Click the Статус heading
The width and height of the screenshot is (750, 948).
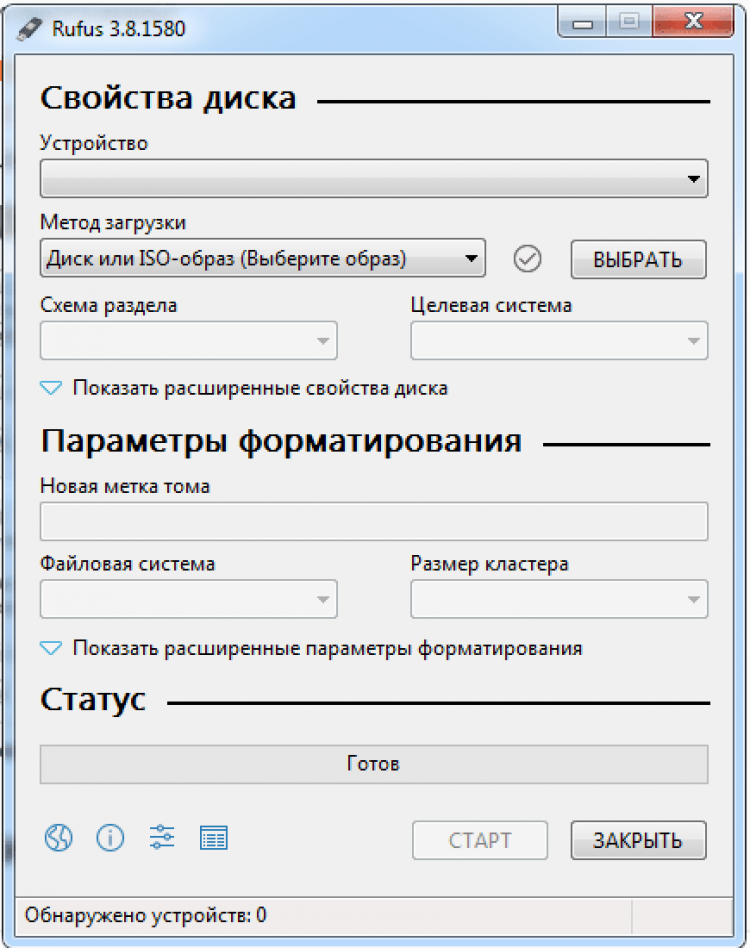93,700
